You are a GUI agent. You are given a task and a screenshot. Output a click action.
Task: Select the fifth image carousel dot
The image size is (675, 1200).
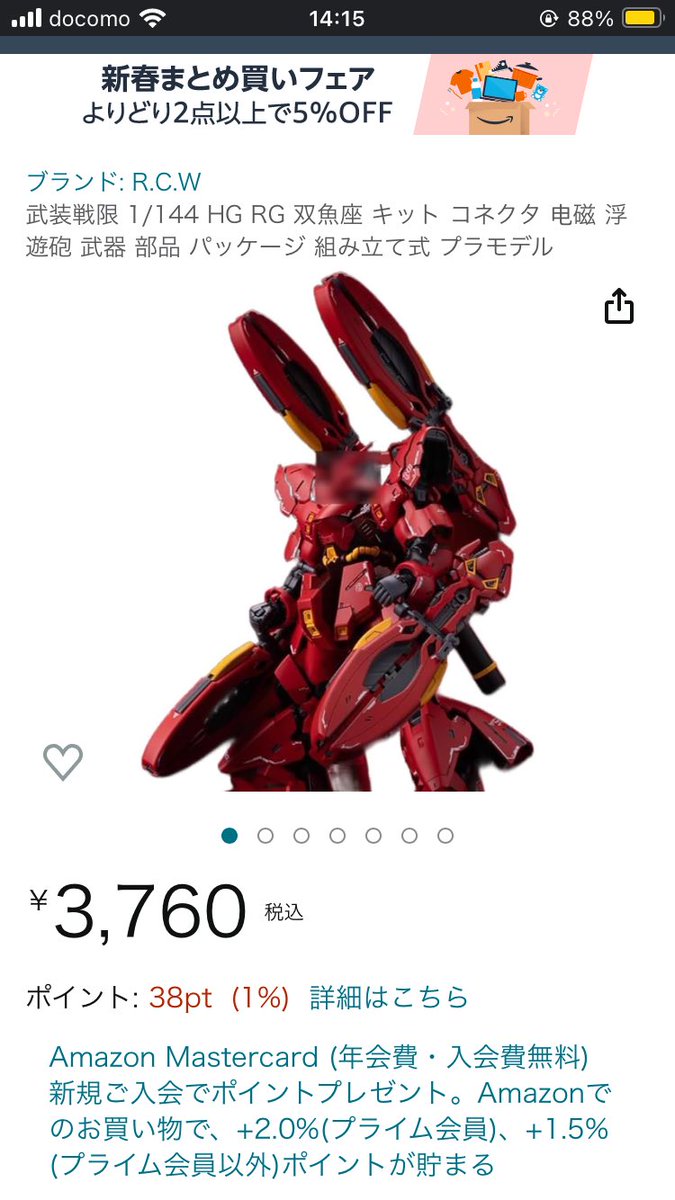[x=373, y=835]
